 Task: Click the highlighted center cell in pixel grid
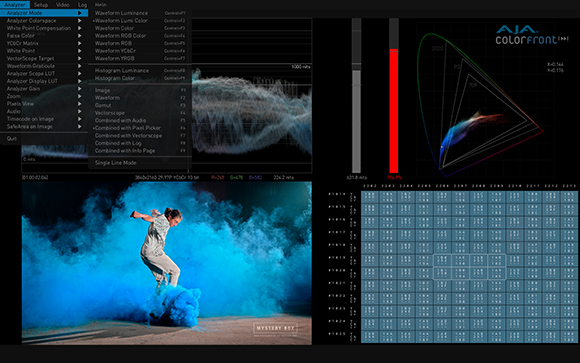469,267
